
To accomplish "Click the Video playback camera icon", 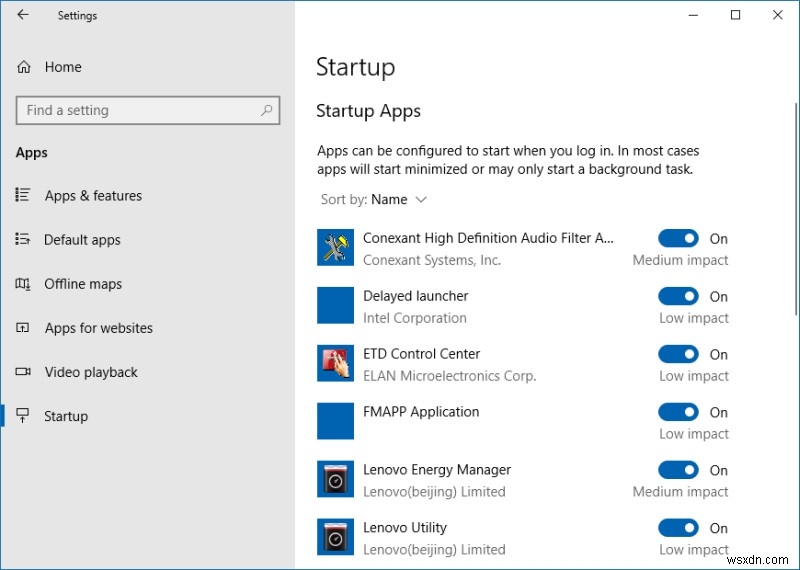I will click(23, 371).
